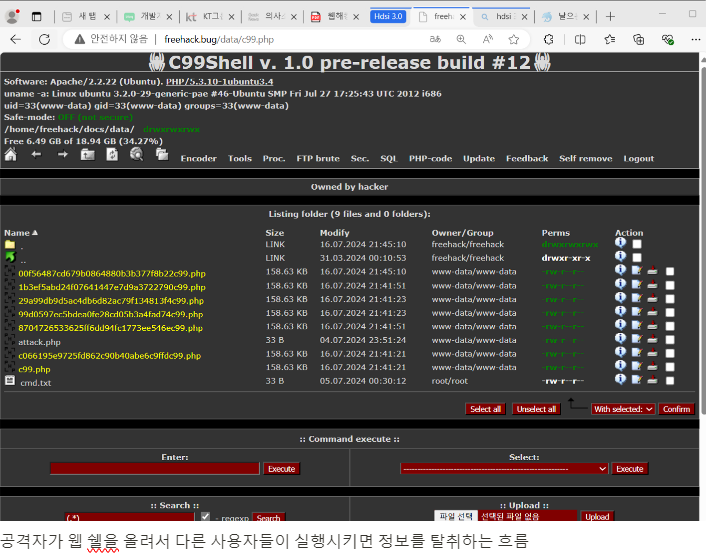Click the Select all button
Viewport: 710px width, 553px height.
(x=485, y=409)
